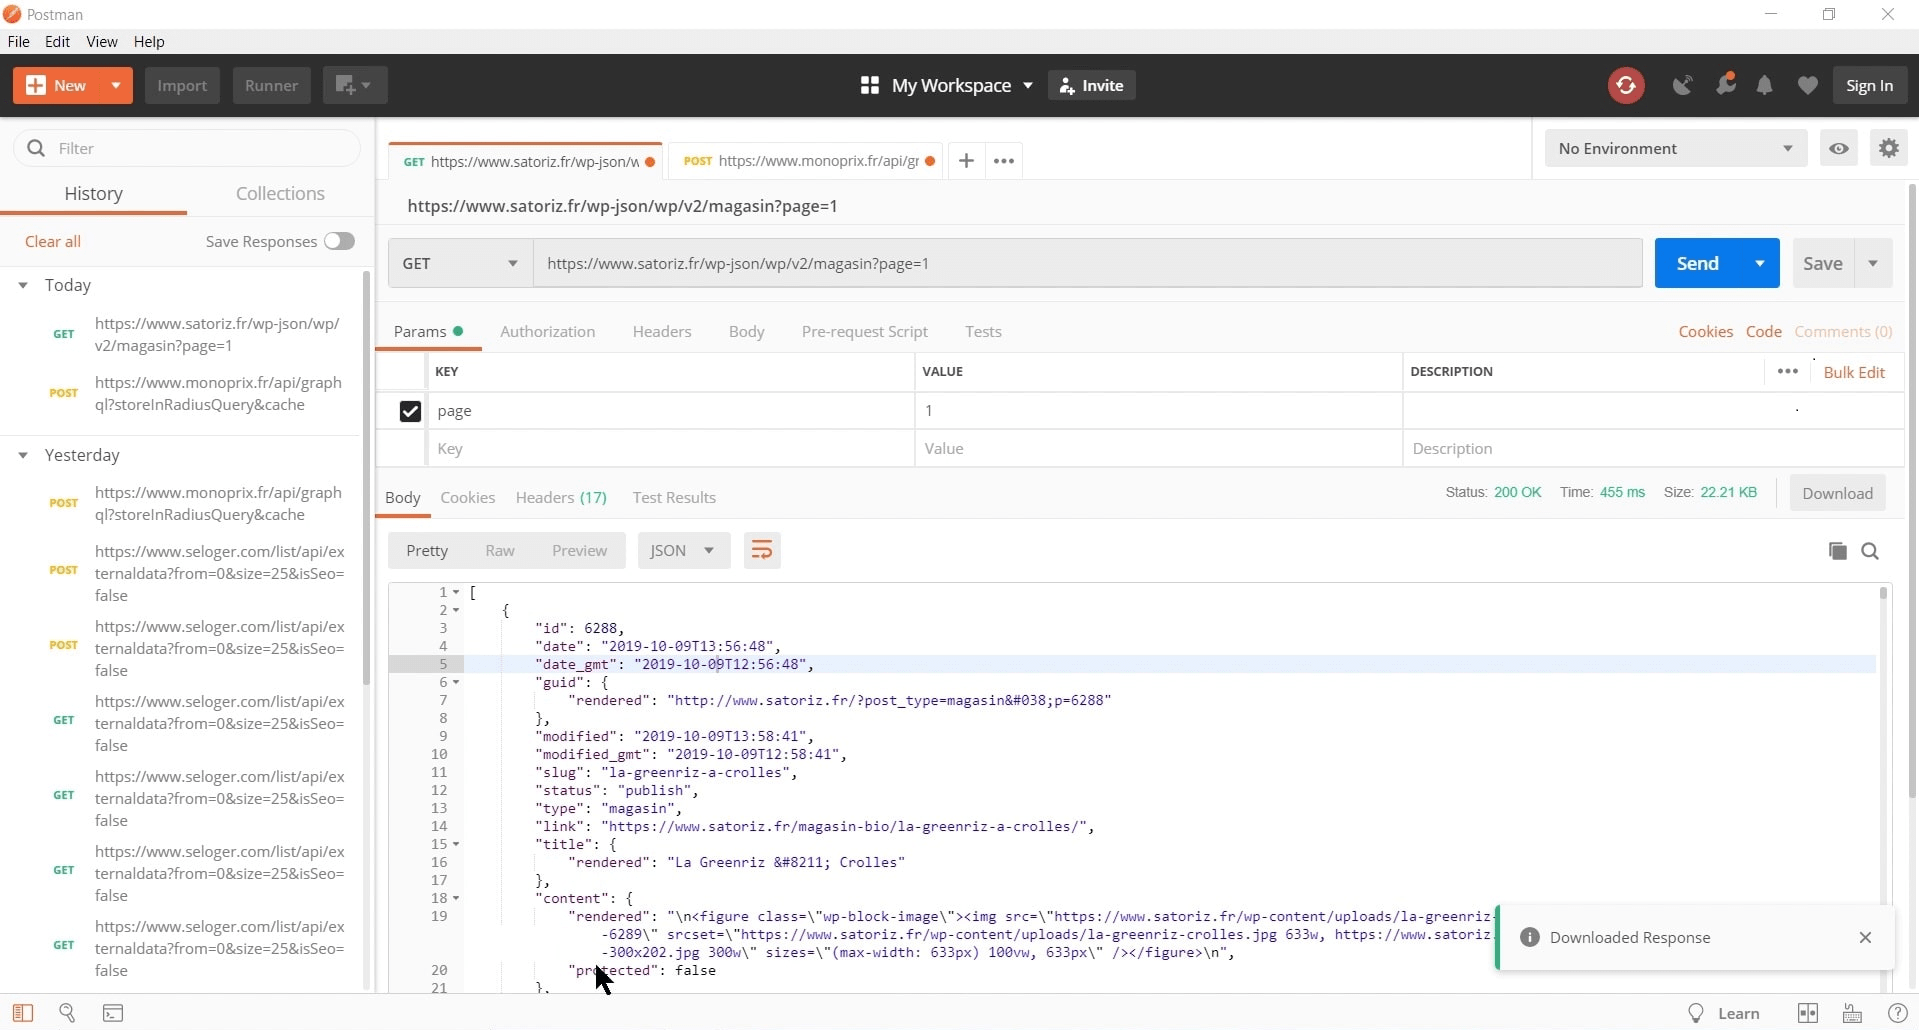Search within the response body

click(1870, 551)
